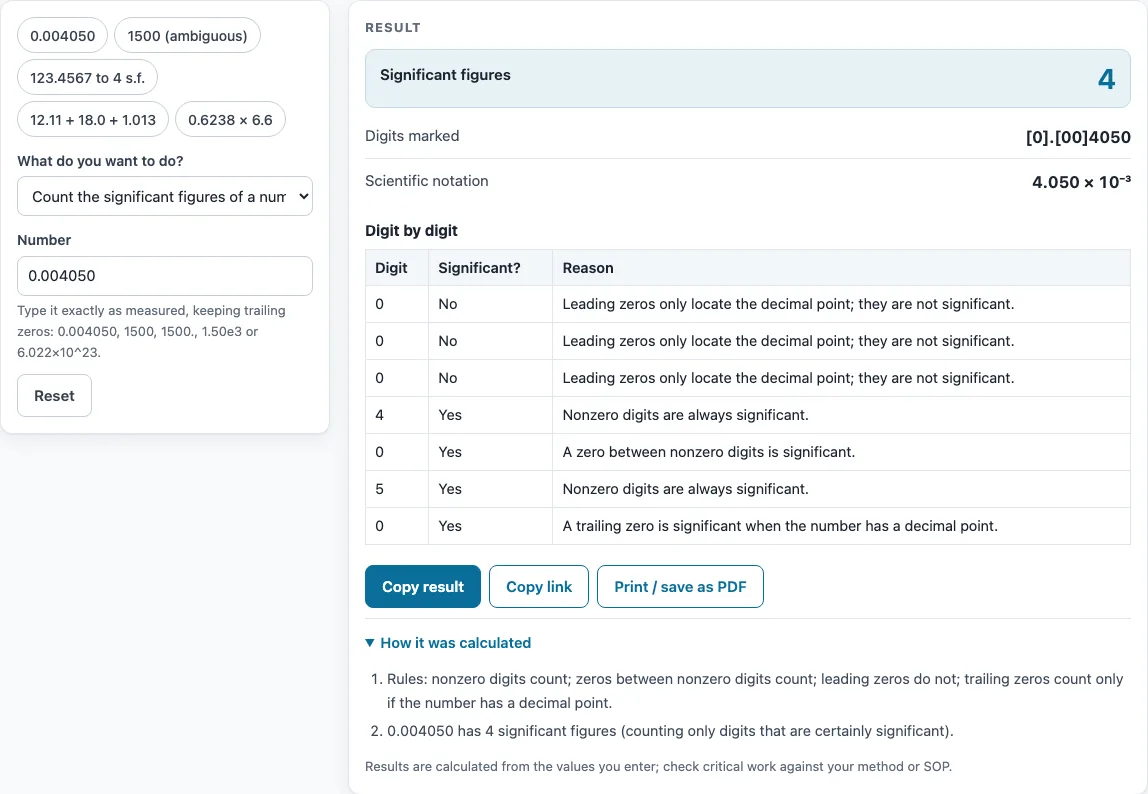Viewport: 1148px width, 794px height.
Task: Copy the result to clipboard
Action: pos(422,587)
